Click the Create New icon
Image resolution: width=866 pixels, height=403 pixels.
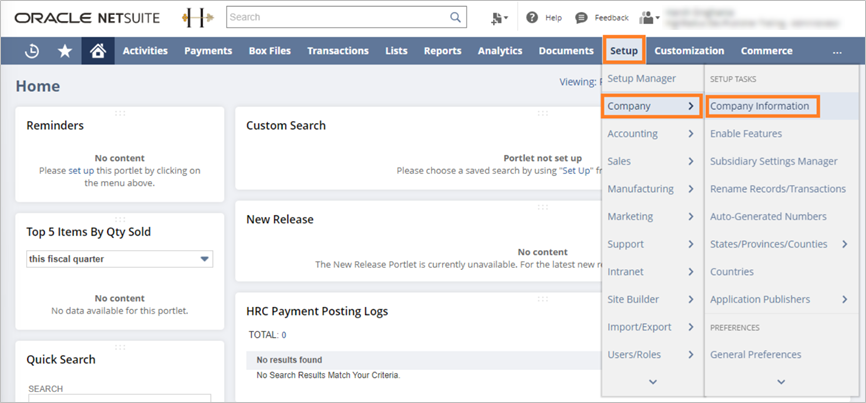(498, 17)
